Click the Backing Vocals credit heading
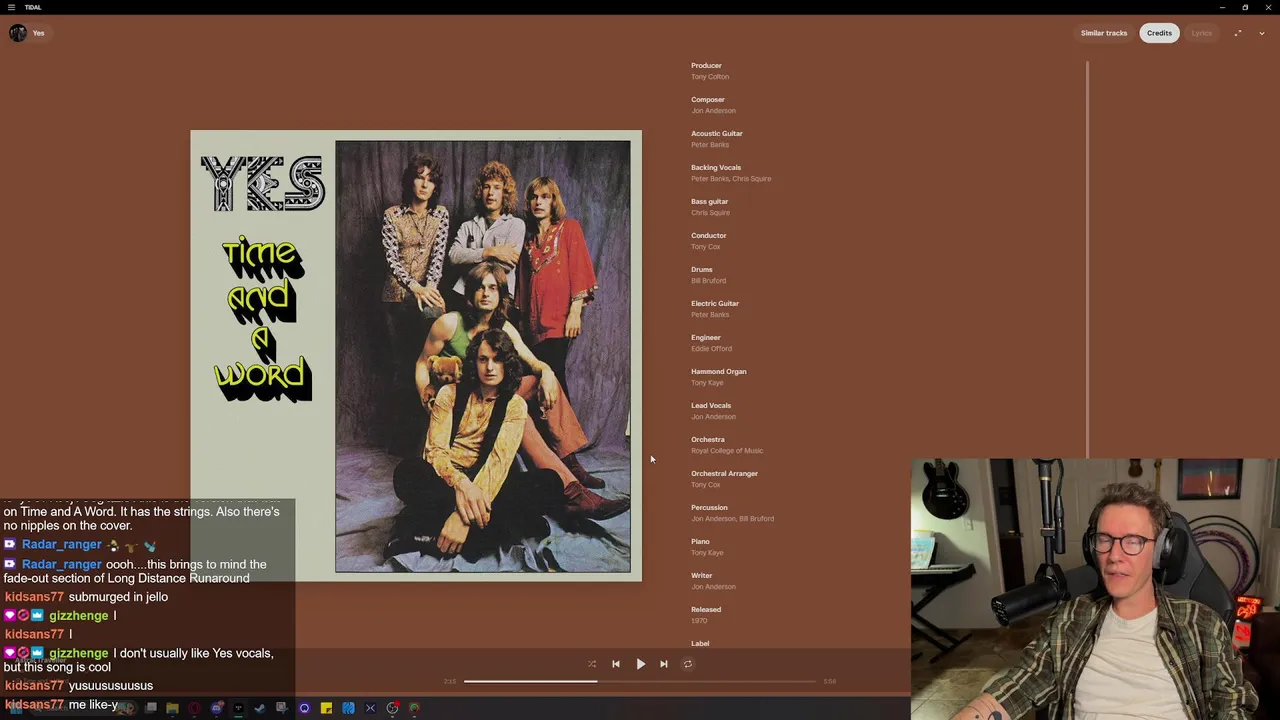Image resolution: width=1280 pixels, height=720 pixels. (x=716, y=168)
